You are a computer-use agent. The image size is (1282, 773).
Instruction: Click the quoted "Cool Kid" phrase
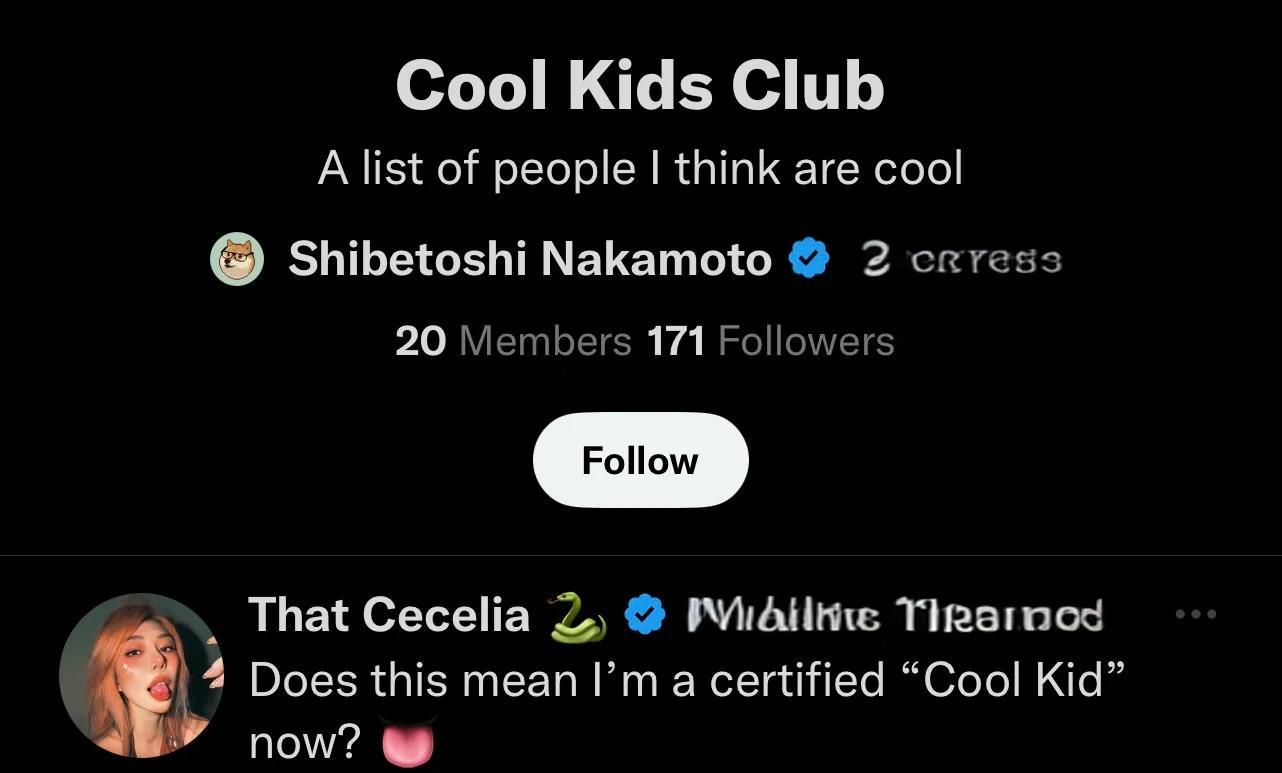click(1014, 681)
